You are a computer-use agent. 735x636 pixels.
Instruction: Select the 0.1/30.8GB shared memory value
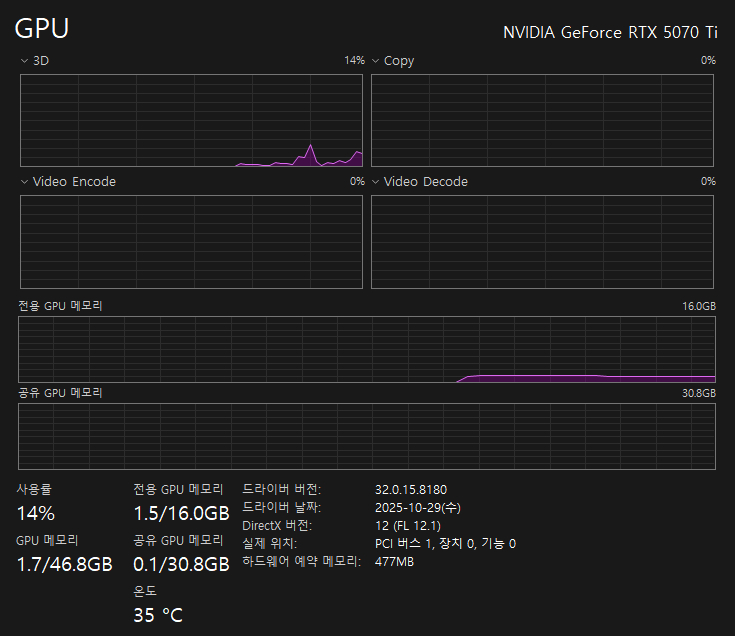181,564
